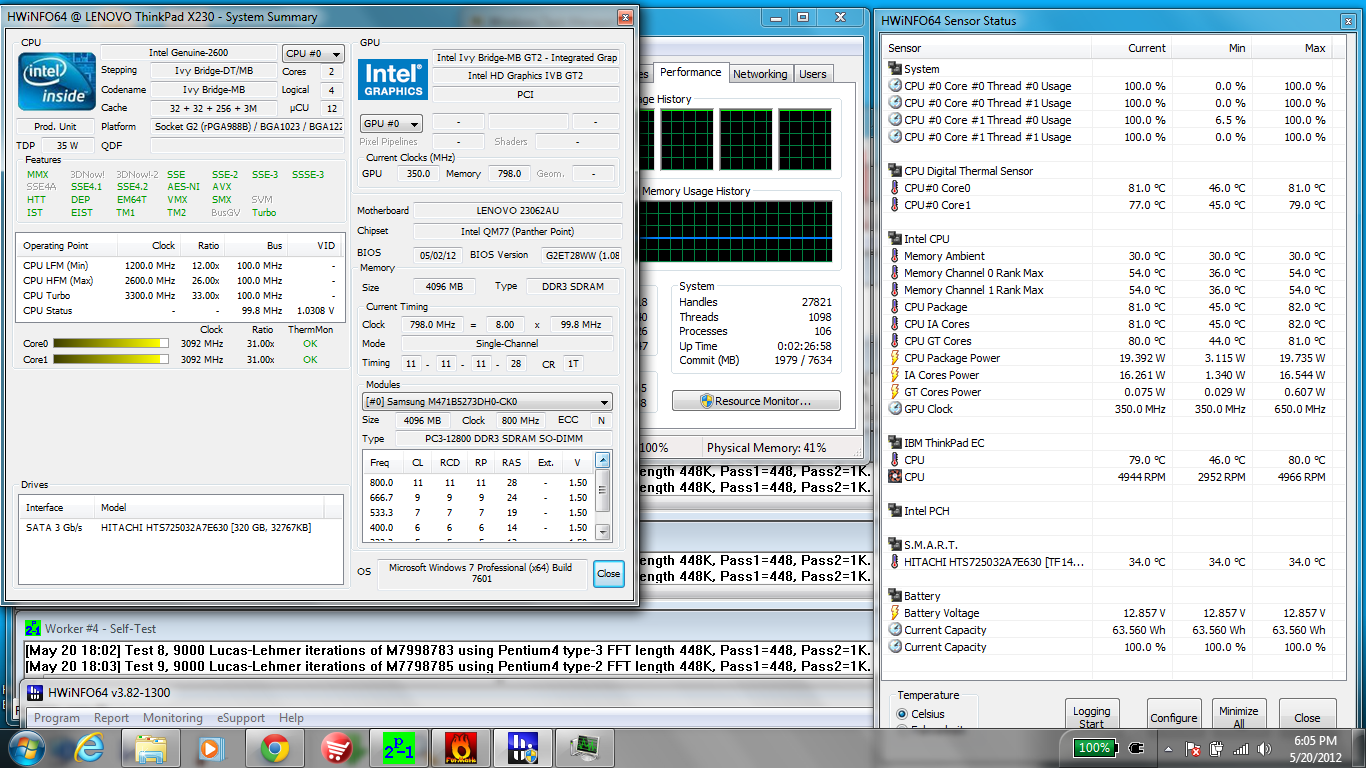Open the Monitoring menu in HWiNFO64
Image resolution: width=1366 pixels, height=768 pixels.
[173, 718]
